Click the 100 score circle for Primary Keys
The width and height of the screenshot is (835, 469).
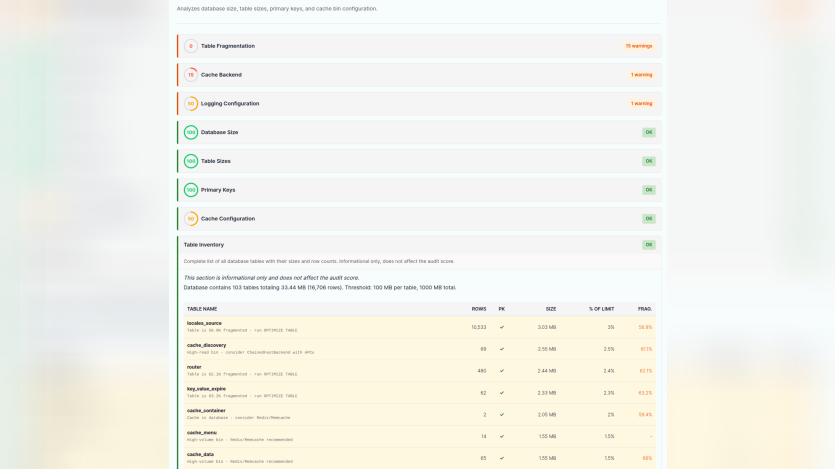coord(191,190)
